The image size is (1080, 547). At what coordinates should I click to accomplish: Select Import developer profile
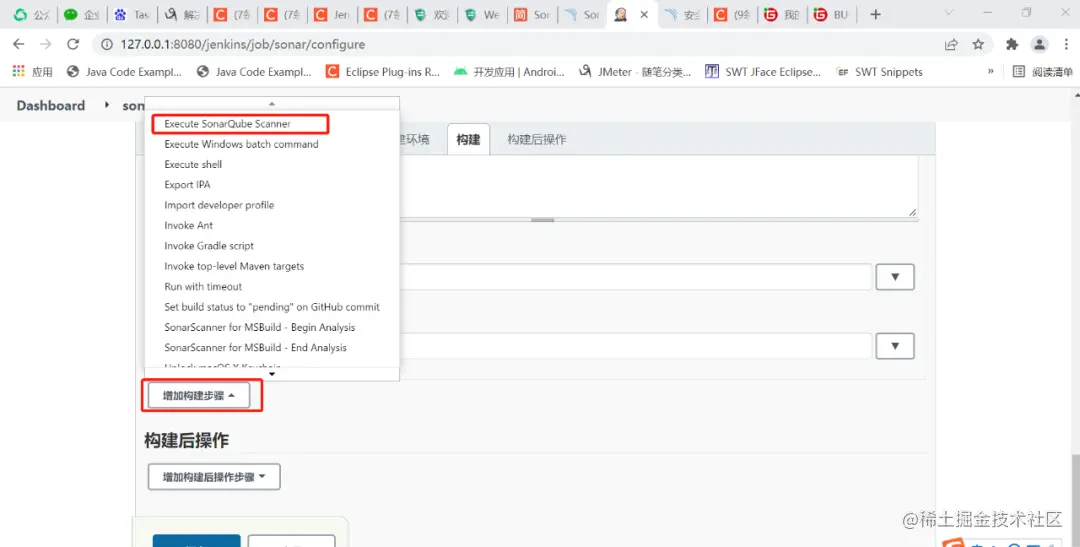pos(219,205)
